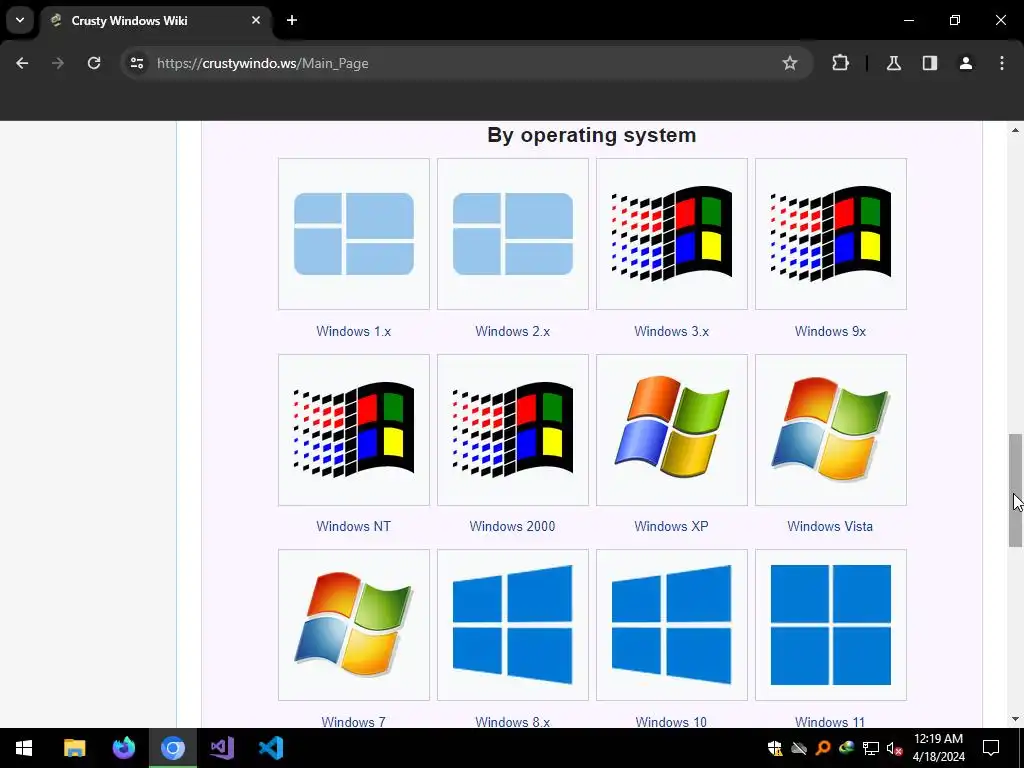Image resolution: width=1024 pixels, height=768 pixels.
Task: Close the Crusty Windows Wiki tab
Action: pos(256,20)
